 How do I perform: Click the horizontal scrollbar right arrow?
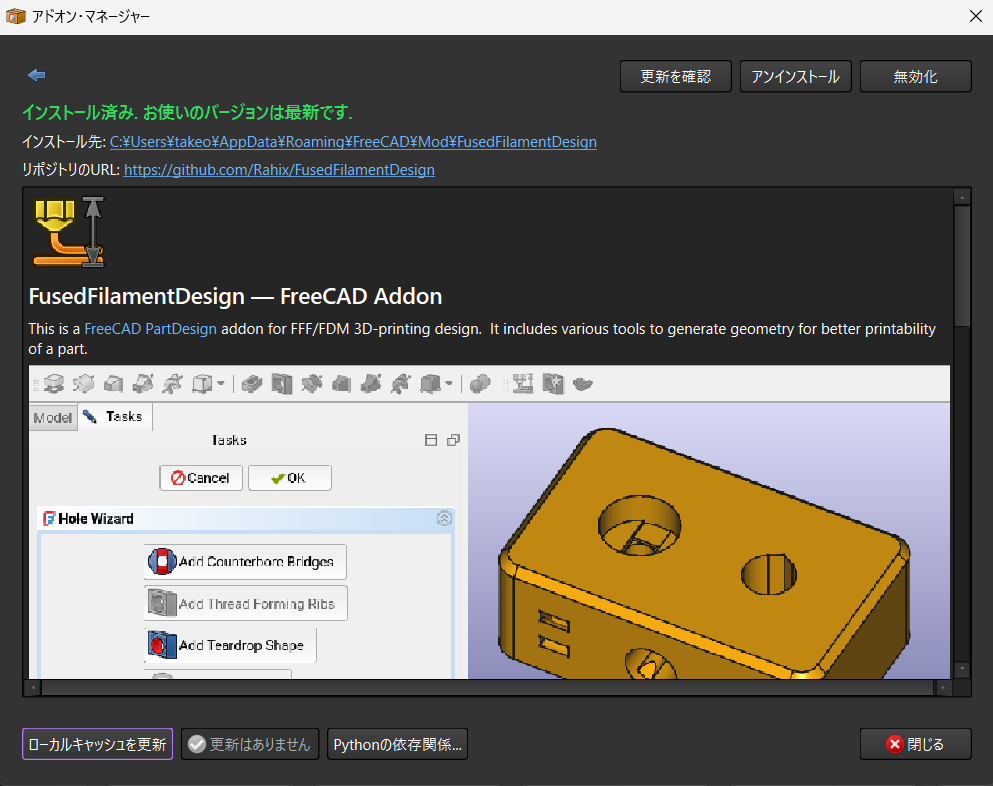tap(943, 688)
